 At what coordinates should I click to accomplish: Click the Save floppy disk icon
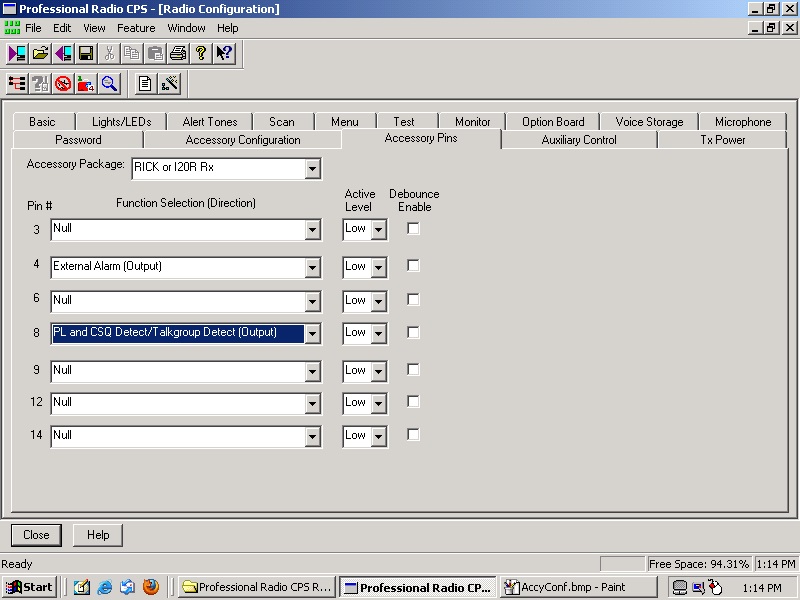pyautogui.click(x=86, y=53)
